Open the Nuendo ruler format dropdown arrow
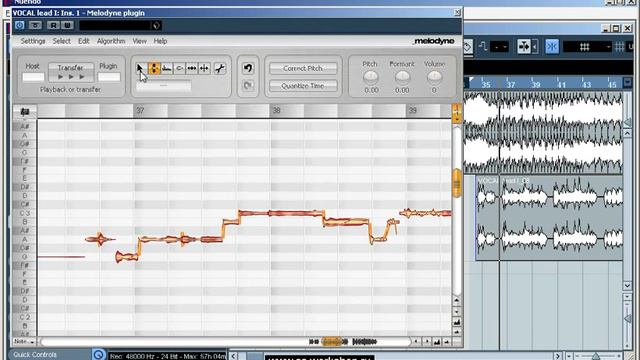 (x=627, y=82)
